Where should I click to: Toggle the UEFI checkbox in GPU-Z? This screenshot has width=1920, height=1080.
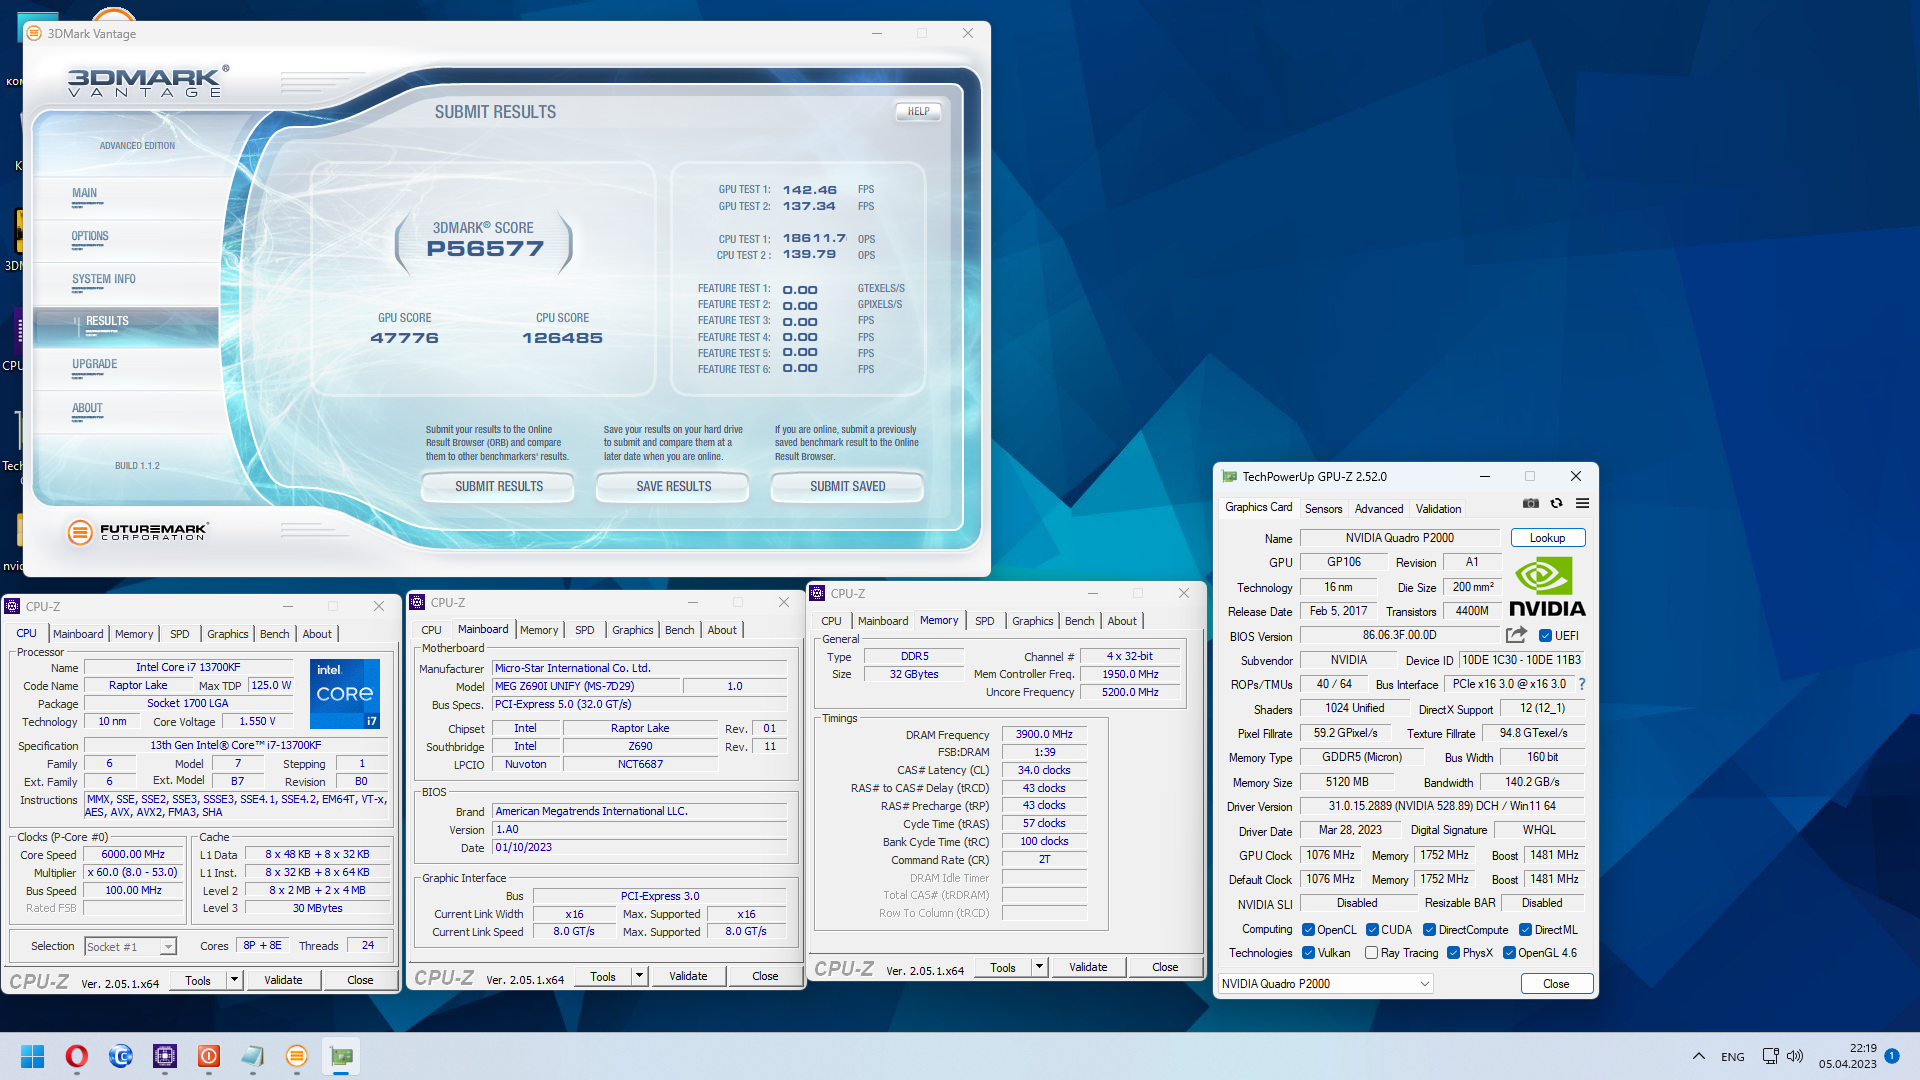[x=1545, y=636]
